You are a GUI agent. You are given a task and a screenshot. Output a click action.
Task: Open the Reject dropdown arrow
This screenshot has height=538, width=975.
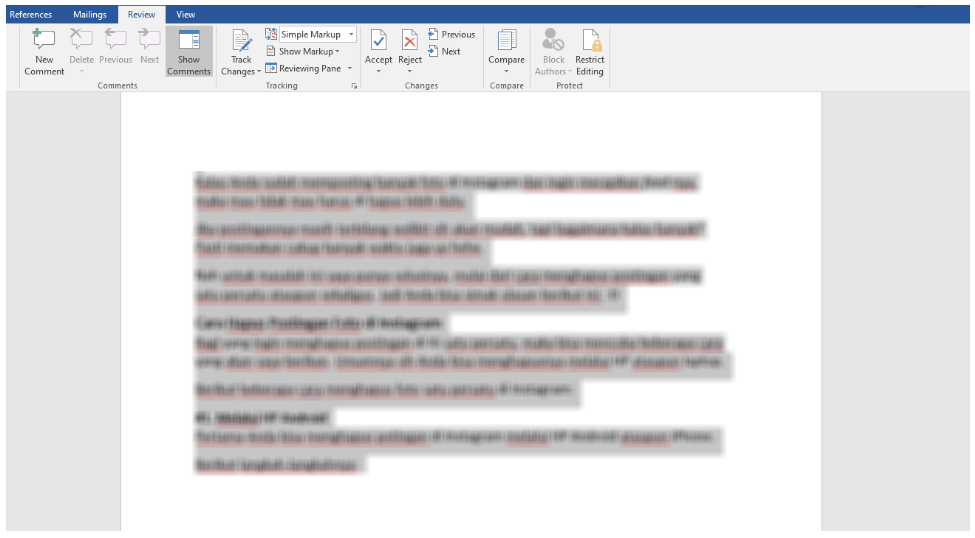[x=410, y=72]
